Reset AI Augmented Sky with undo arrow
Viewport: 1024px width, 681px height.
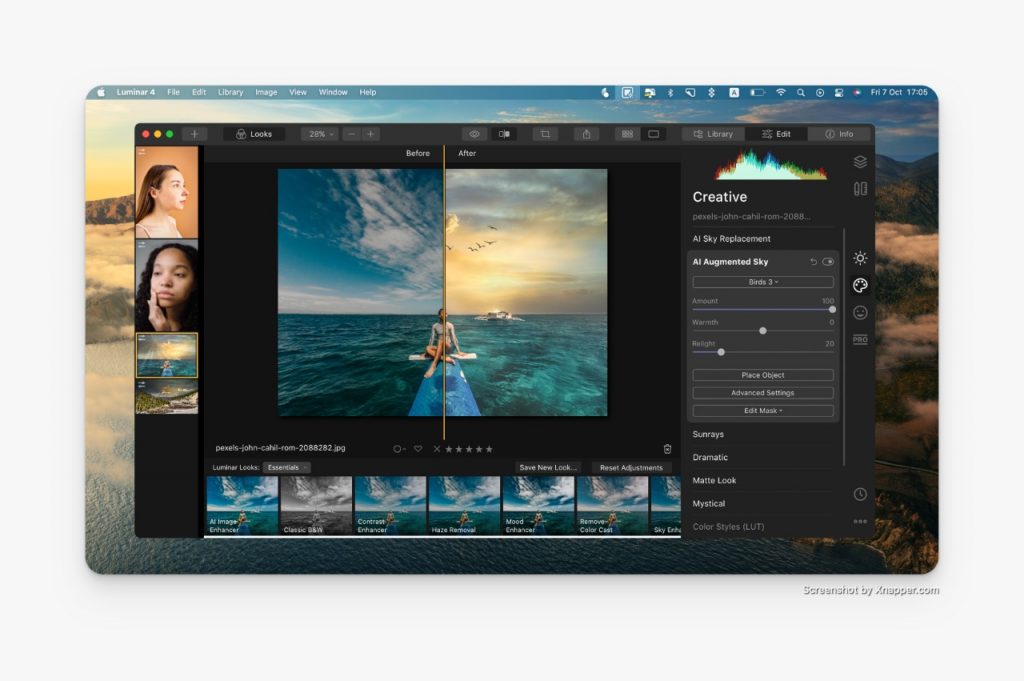point(813,262)
